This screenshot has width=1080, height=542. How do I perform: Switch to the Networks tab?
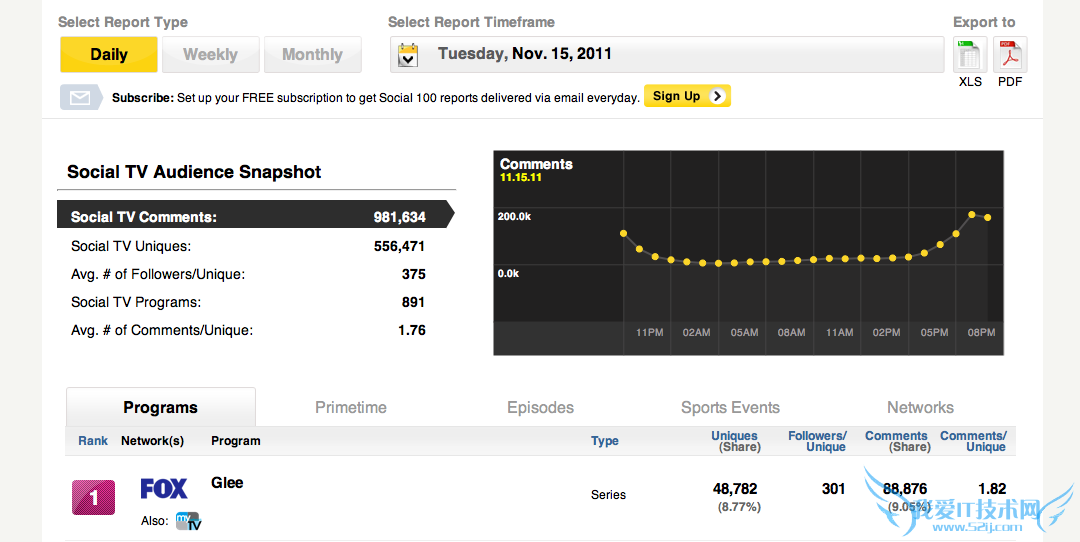coord(920,408)
